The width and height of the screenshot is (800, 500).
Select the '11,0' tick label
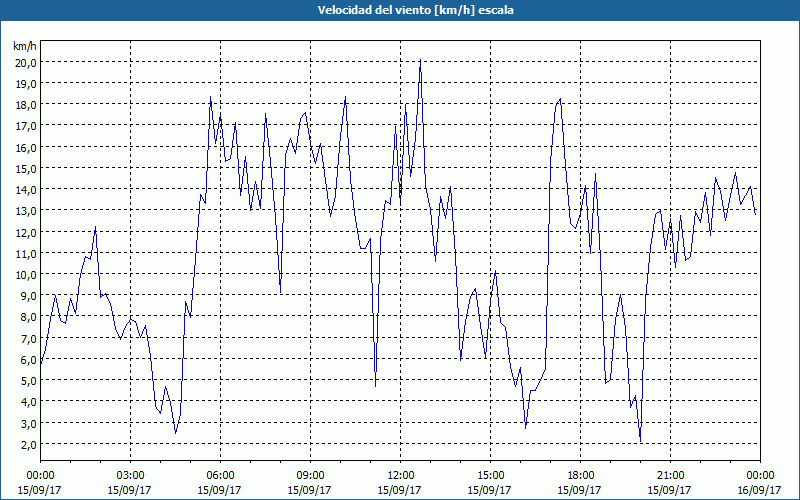point(26,254)
